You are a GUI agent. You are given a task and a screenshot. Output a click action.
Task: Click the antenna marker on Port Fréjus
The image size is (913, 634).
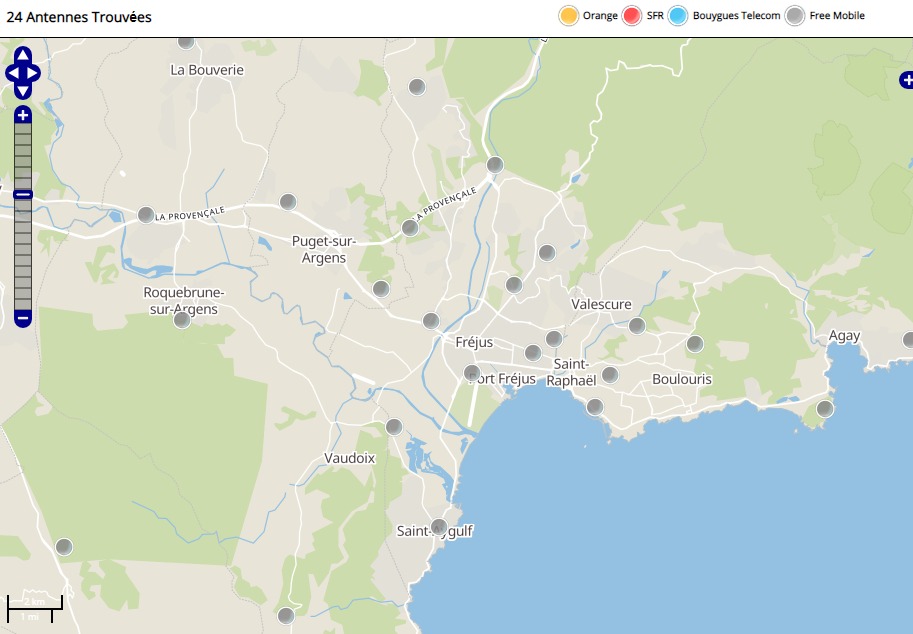472,373
